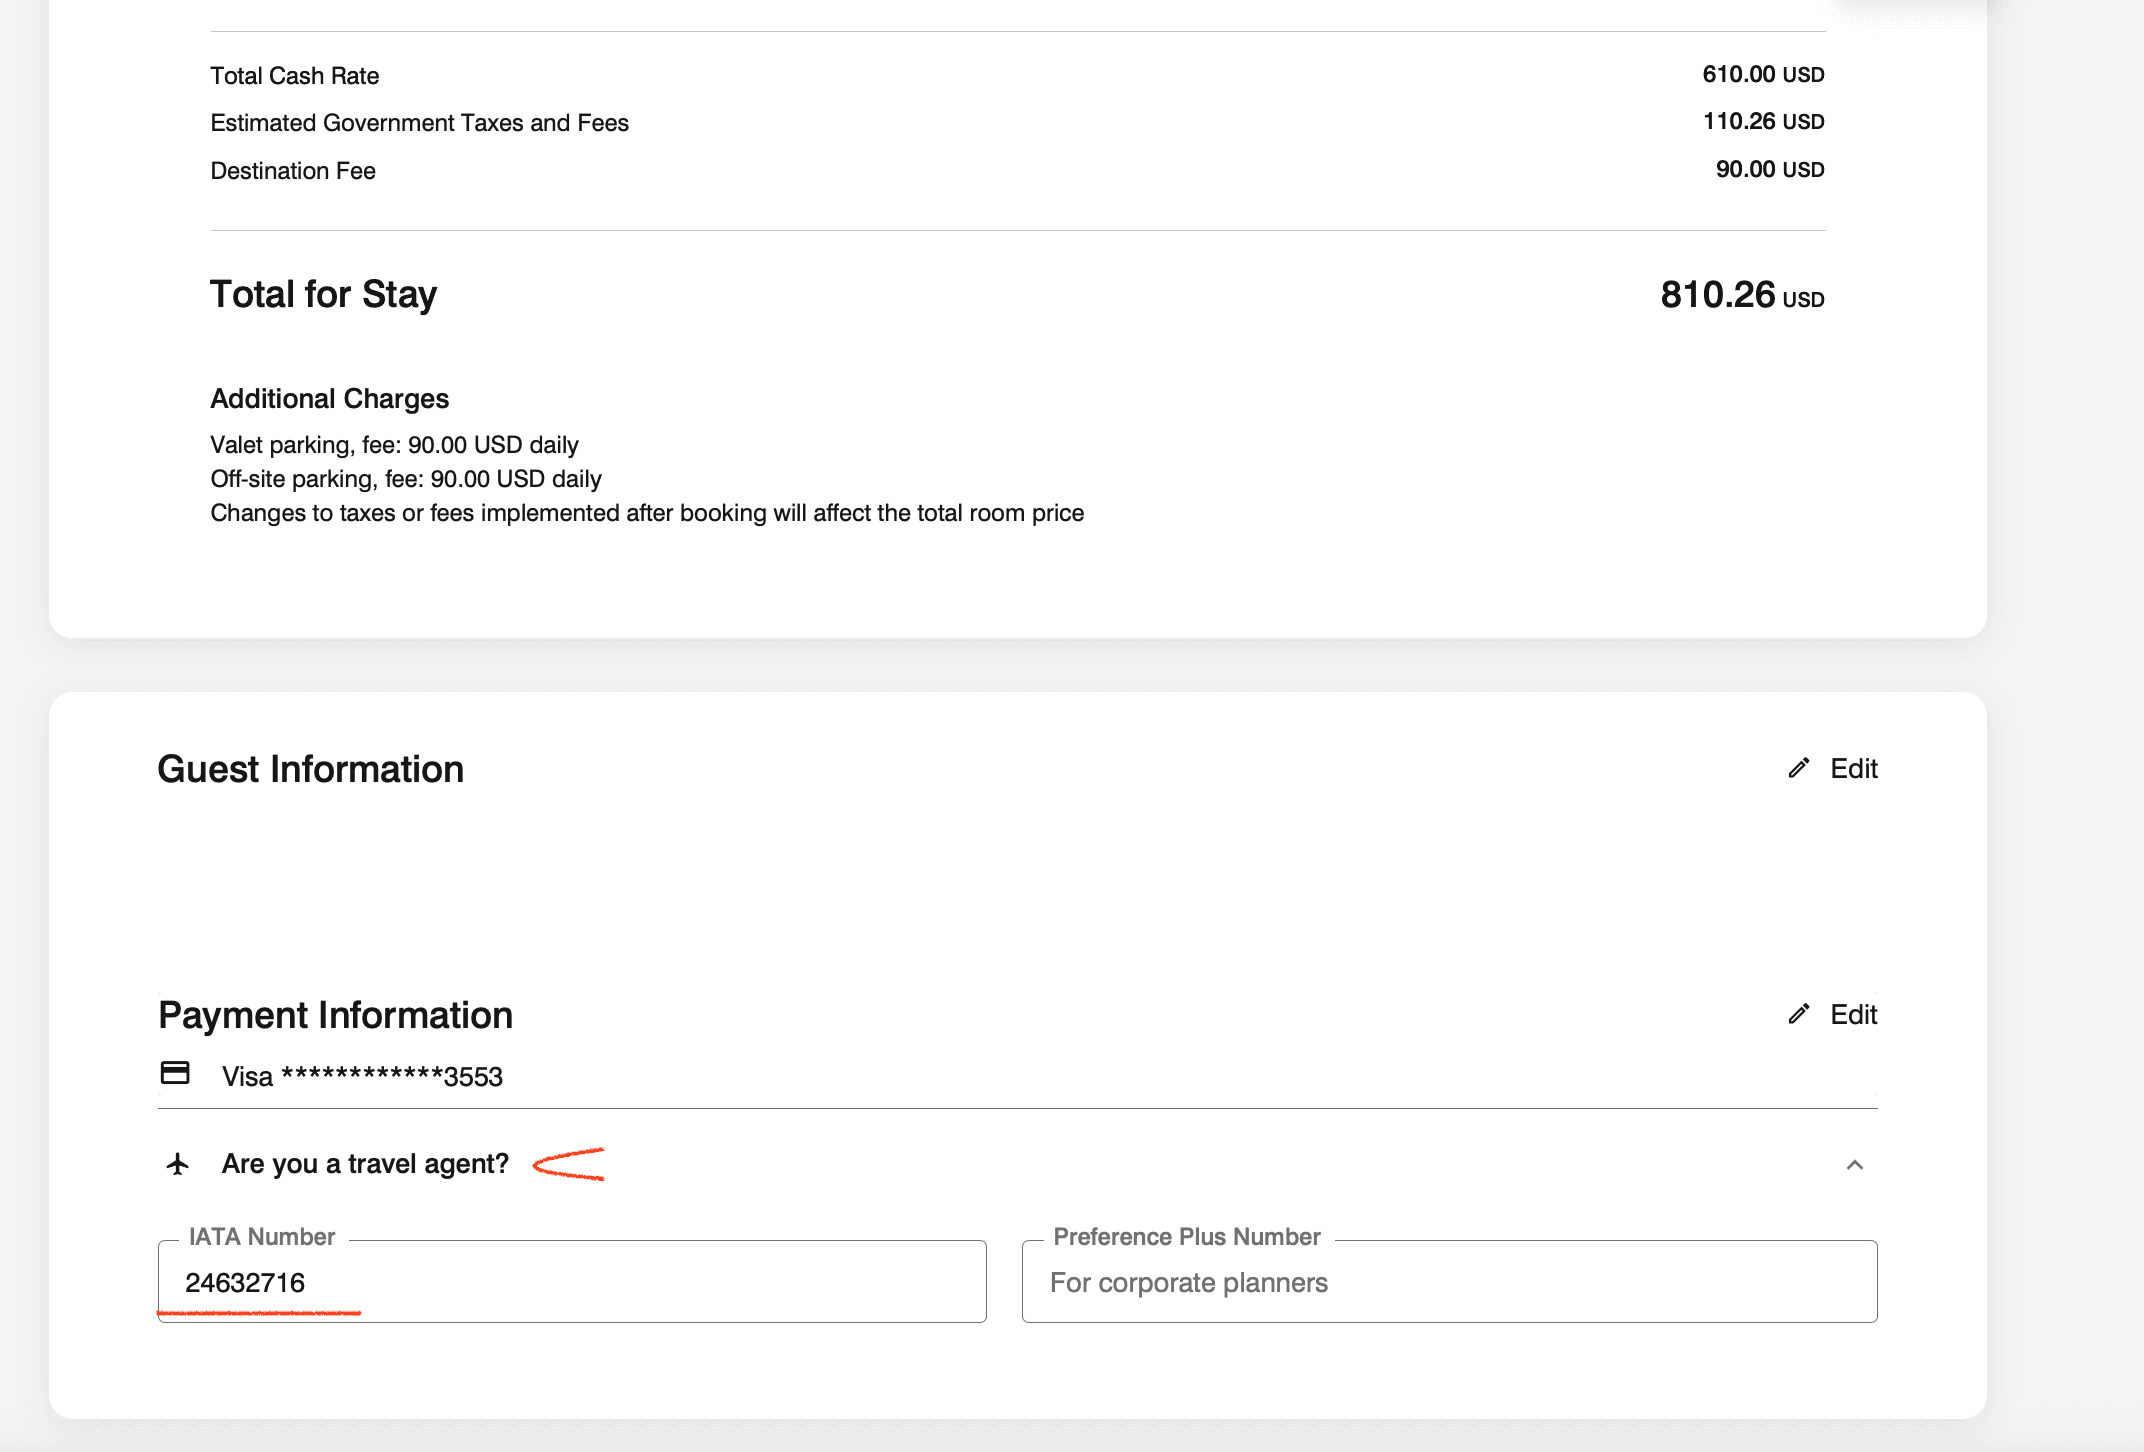Viewport: 2144px width, 1452px height.
Task: Edit the Guest Information section
Action: (x=1853, y=768)
